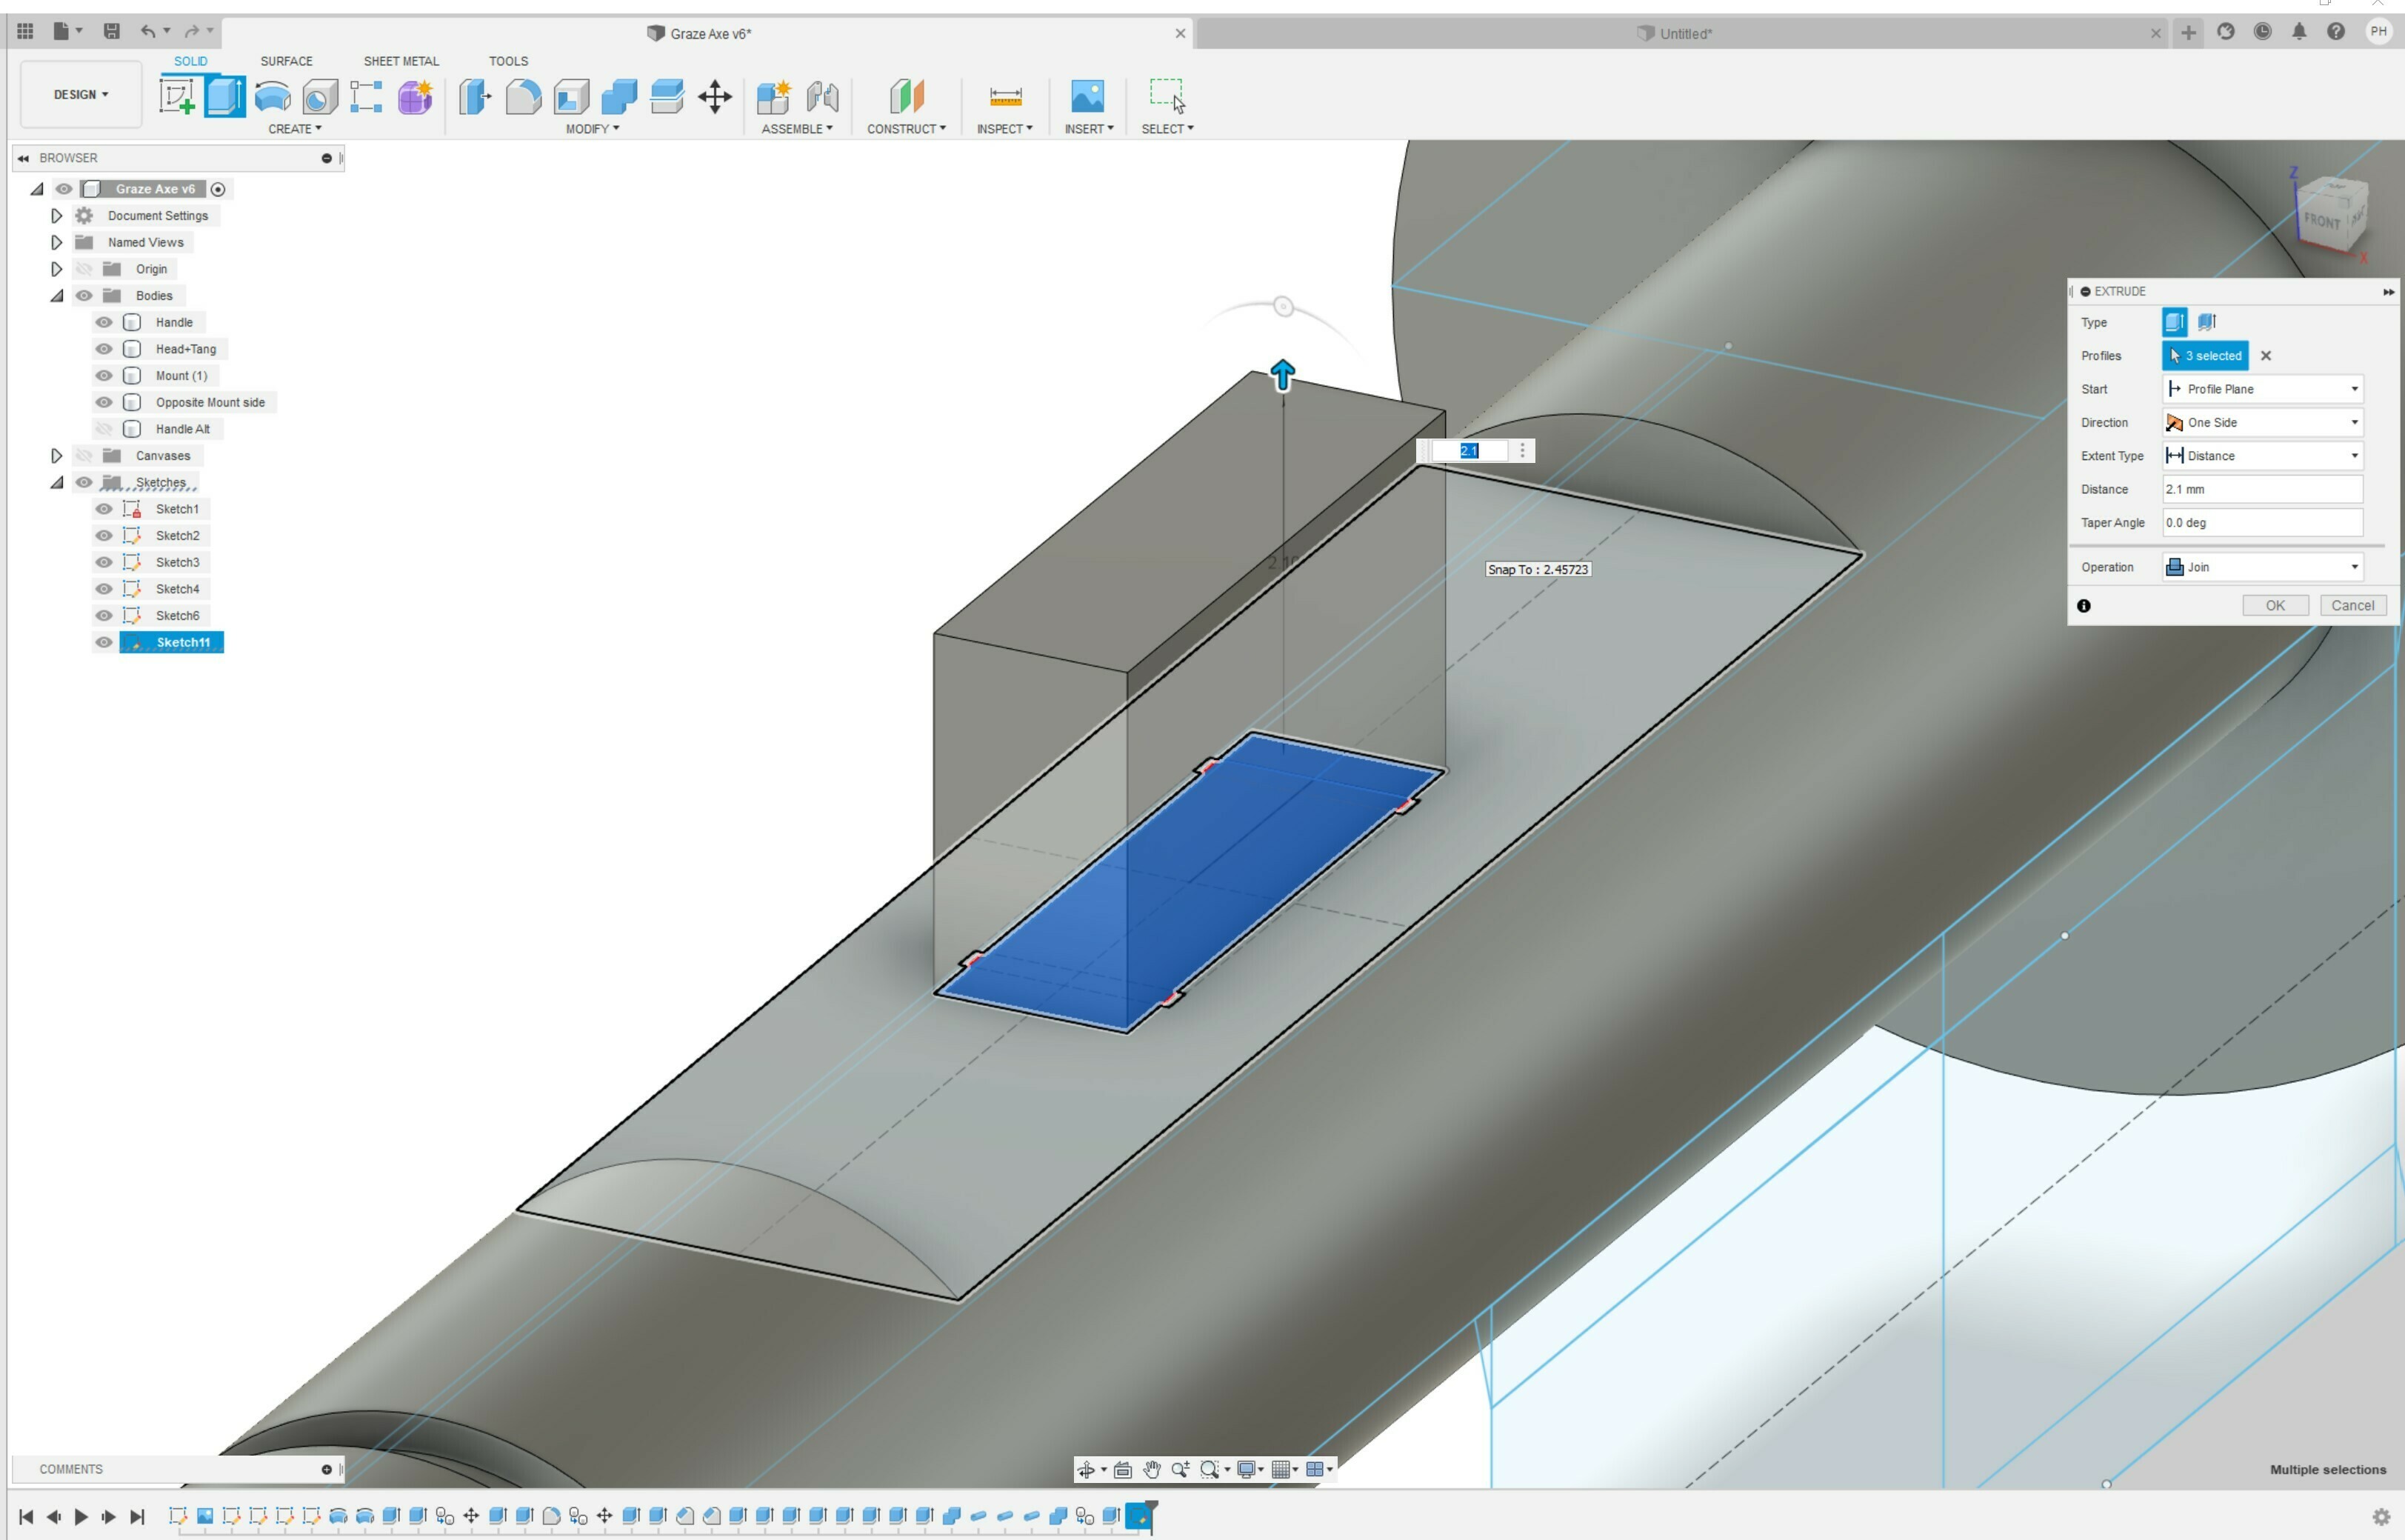2405x1540 pixels.
Task: Click the Insert image icon
Action: [1087, 97]
